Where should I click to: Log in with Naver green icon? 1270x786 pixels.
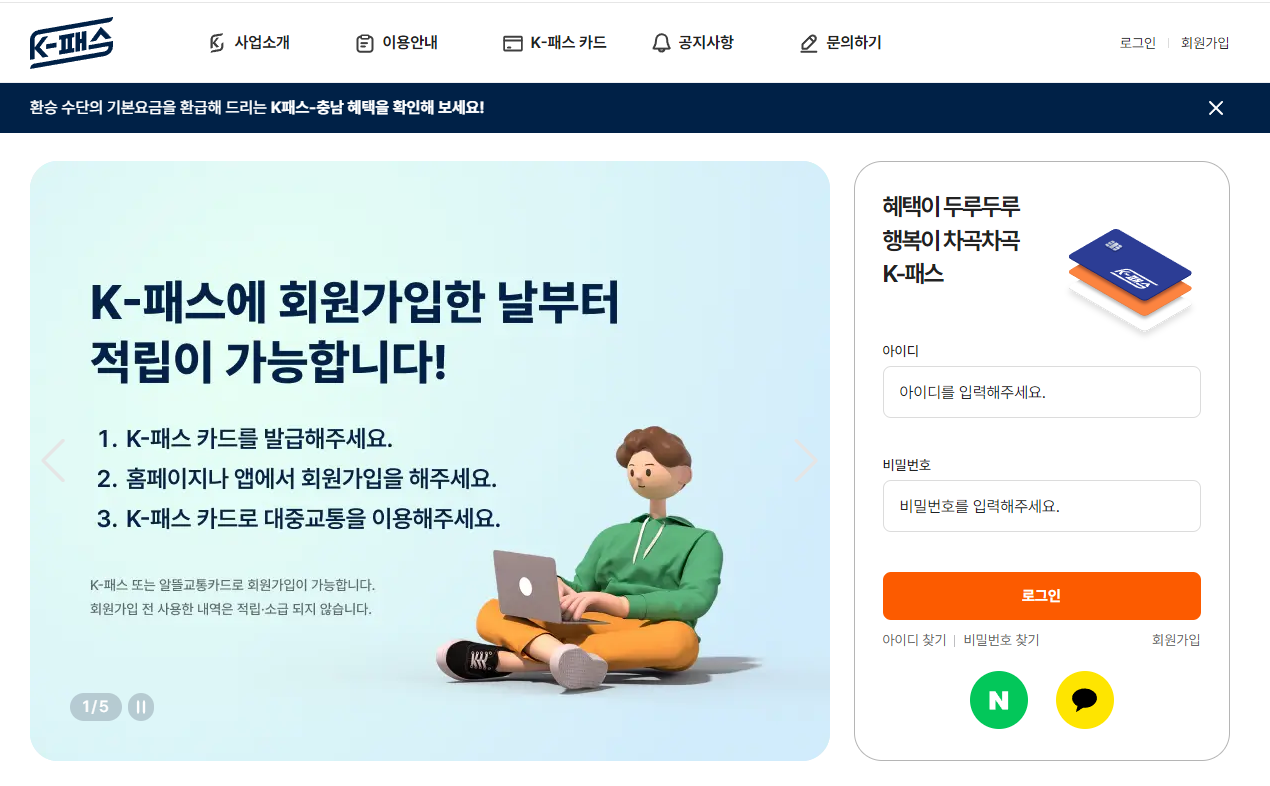pyautogui.click(x=999, y=700)
